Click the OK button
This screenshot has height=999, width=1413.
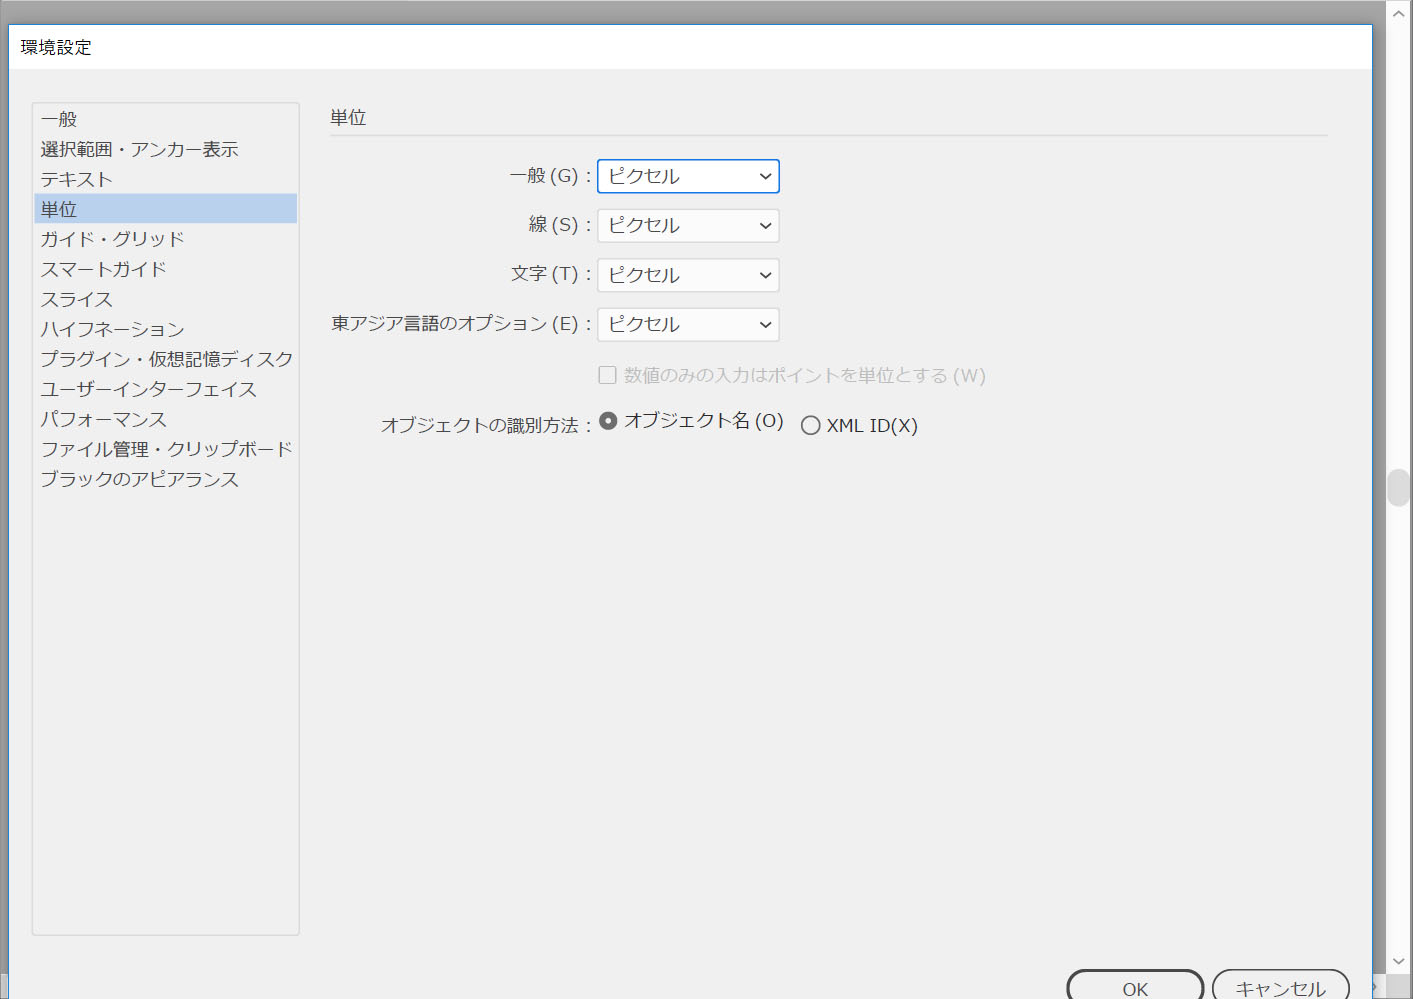[1134, 987]
